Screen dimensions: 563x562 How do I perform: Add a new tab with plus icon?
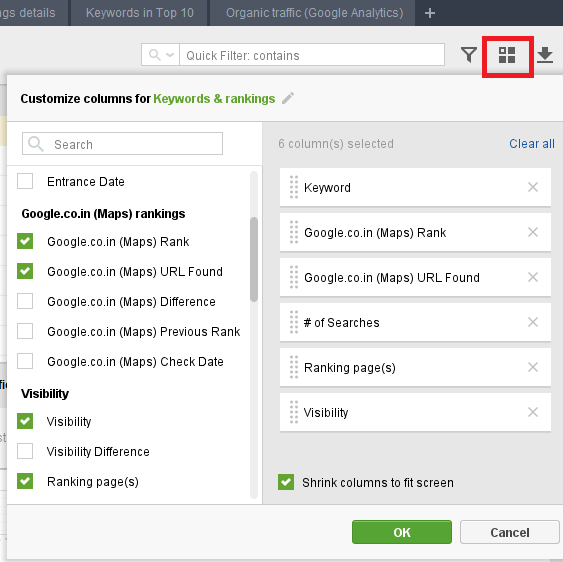tap(429, 13)
